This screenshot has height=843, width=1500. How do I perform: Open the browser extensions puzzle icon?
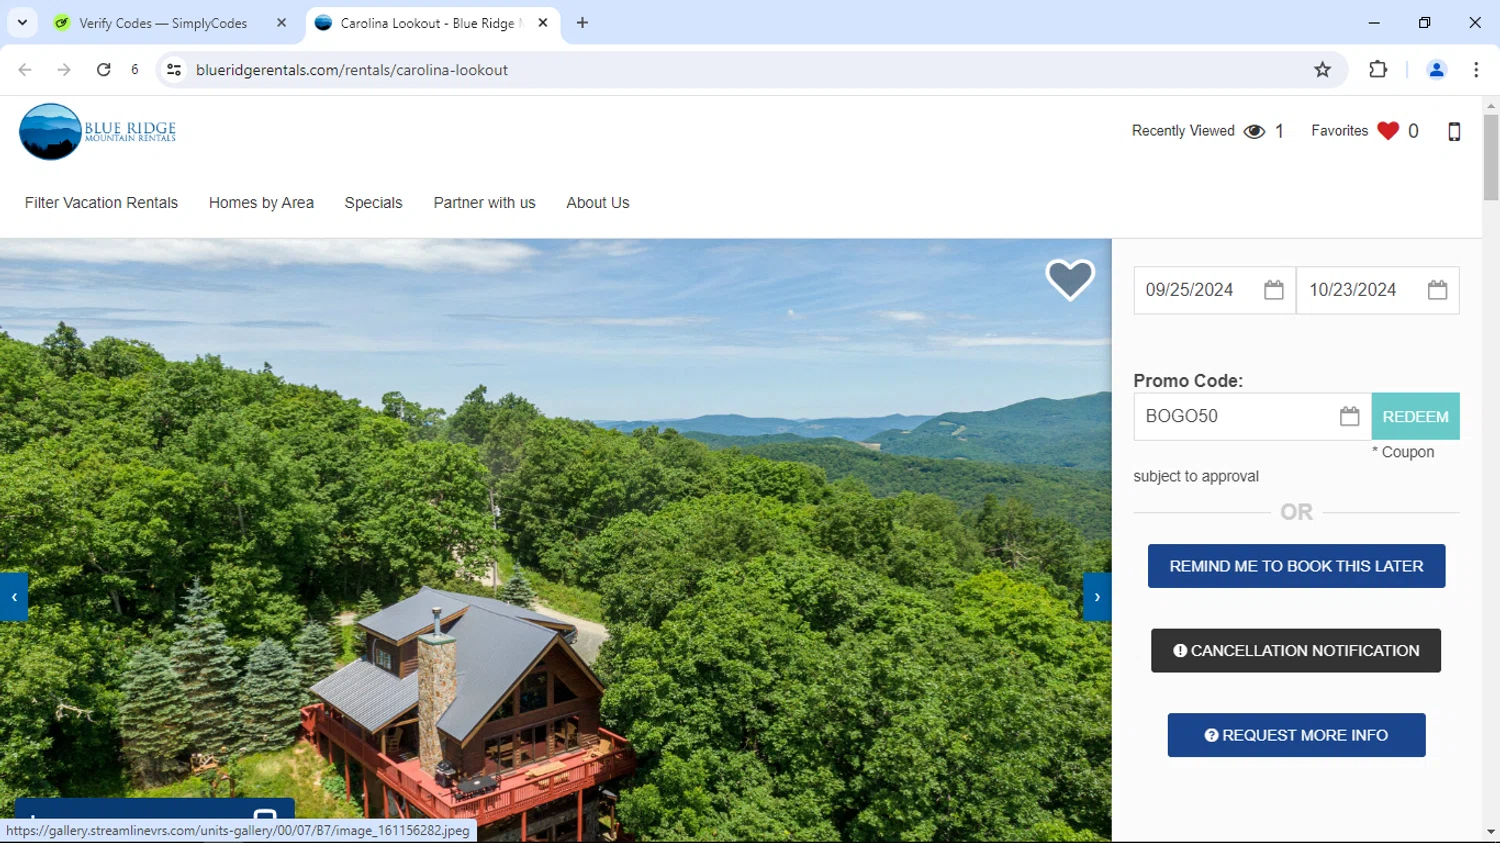1378,70
